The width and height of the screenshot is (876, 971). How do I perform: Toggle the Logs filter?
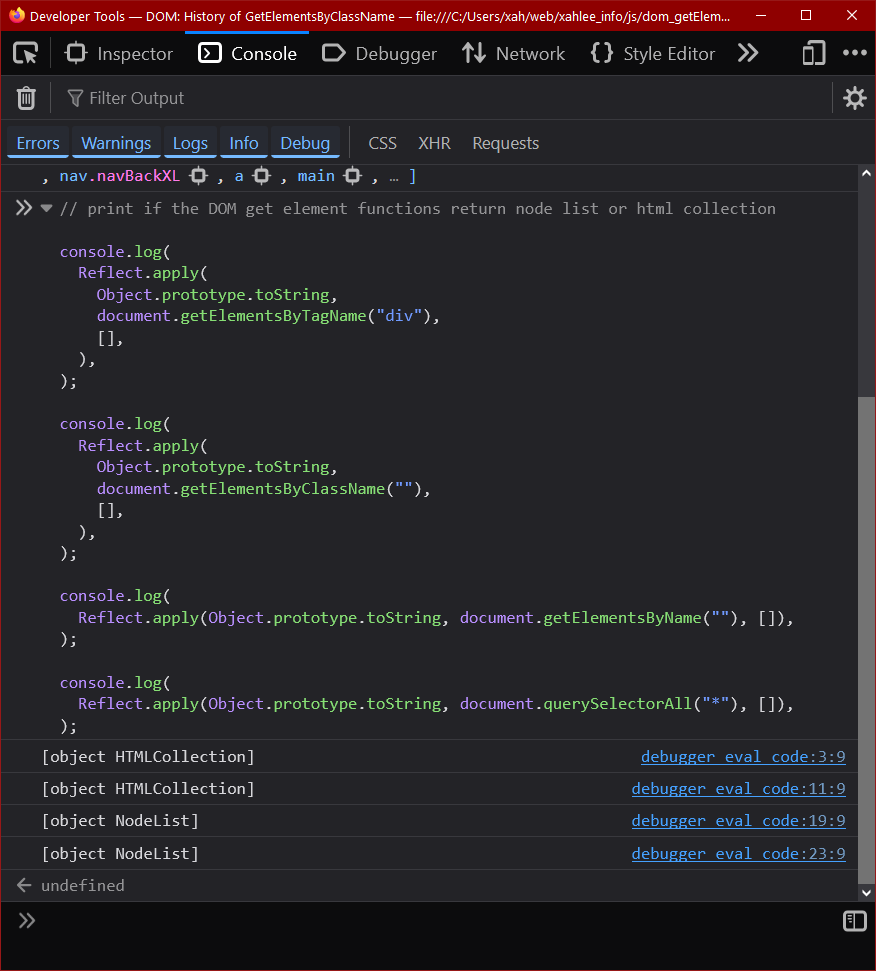[190, 143]
